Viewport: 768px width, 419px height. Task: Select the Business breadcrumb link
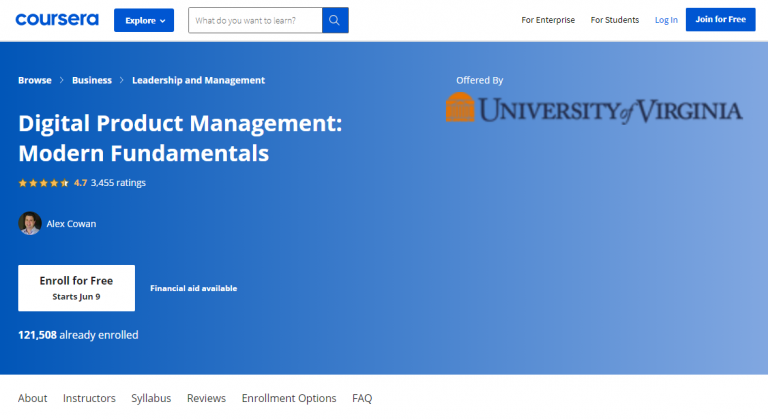point(92,80)
